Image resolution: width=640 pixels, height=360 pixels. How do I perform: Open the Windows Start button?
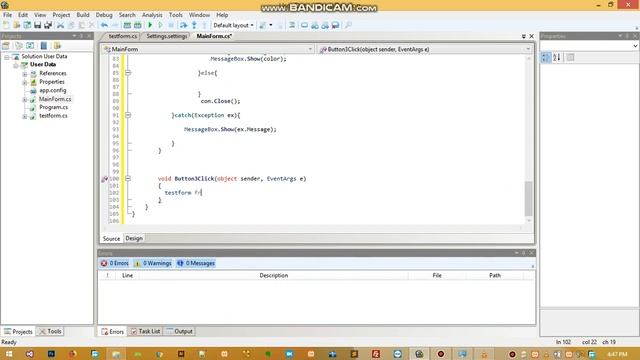pos(9,354)
